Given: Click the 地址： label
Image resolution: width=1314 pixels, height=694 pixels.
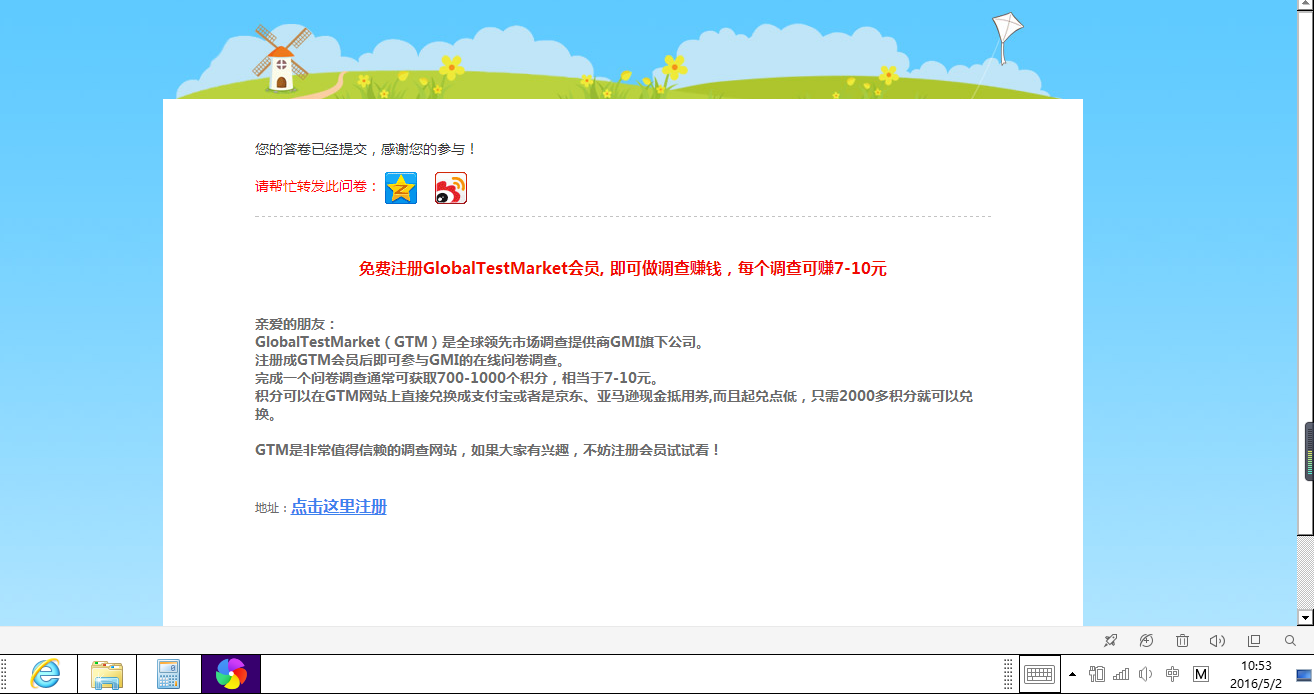Looking at the screenshot, I should tap(272, 508).
